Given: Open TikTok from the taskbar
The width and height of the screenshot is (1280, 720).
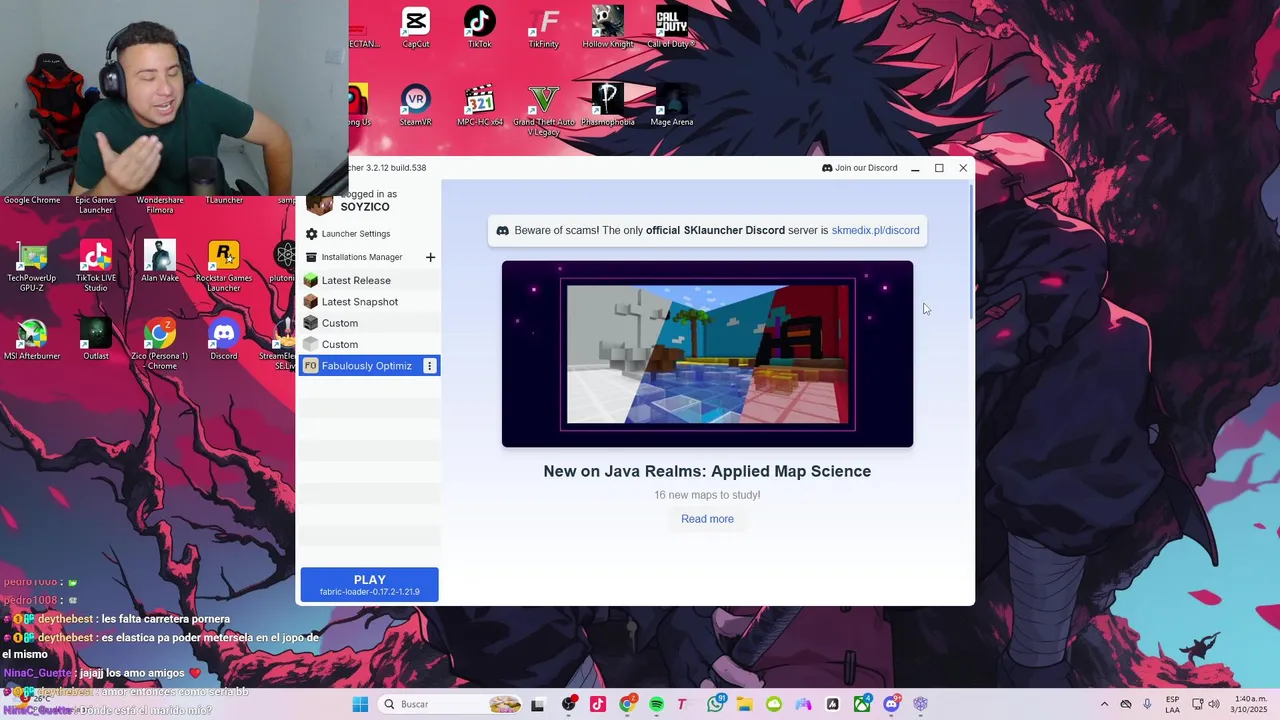Looking at the screenshot, I should tap(598, 704).
